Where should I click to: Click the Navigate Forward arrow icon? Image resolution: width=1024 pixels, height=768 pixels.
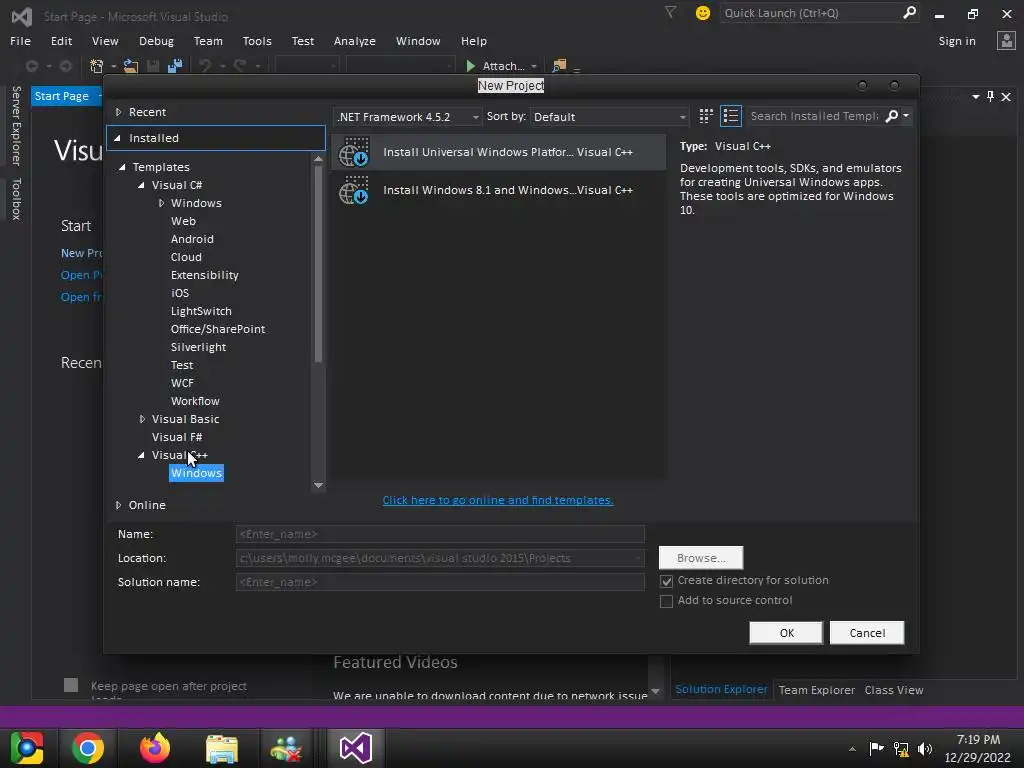coord(65,66)
